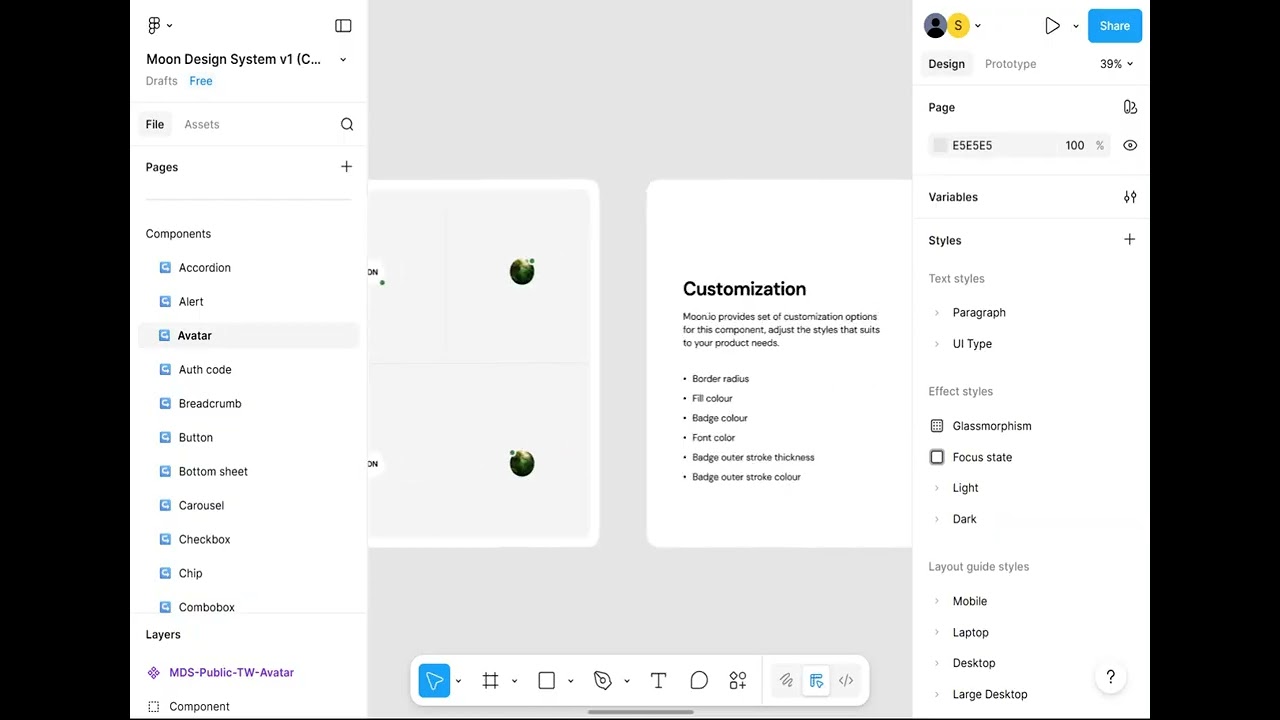Select the Rectangle shape tool
Screen dimensions: 1280x720
546,681
